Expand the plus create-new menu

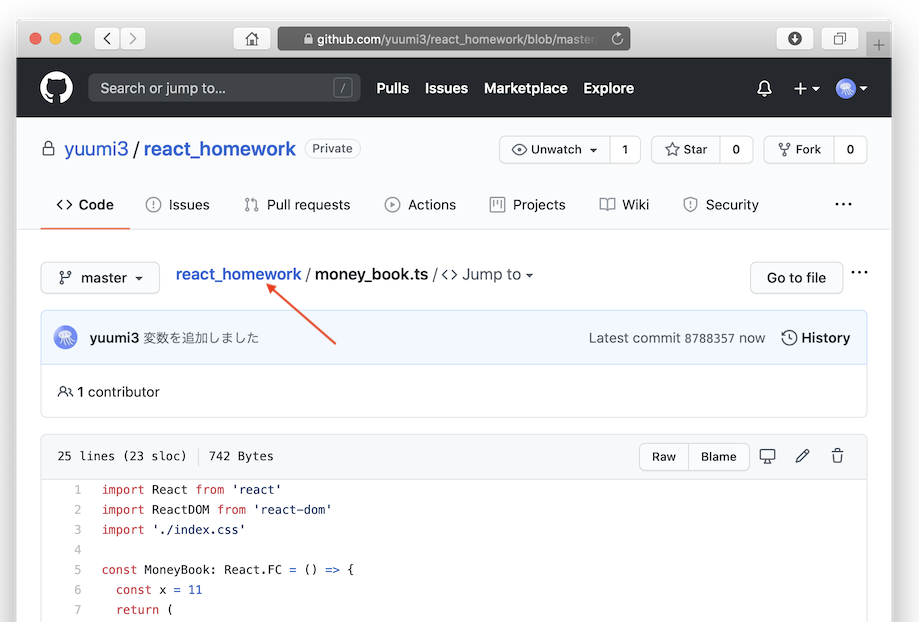(806, 89)
